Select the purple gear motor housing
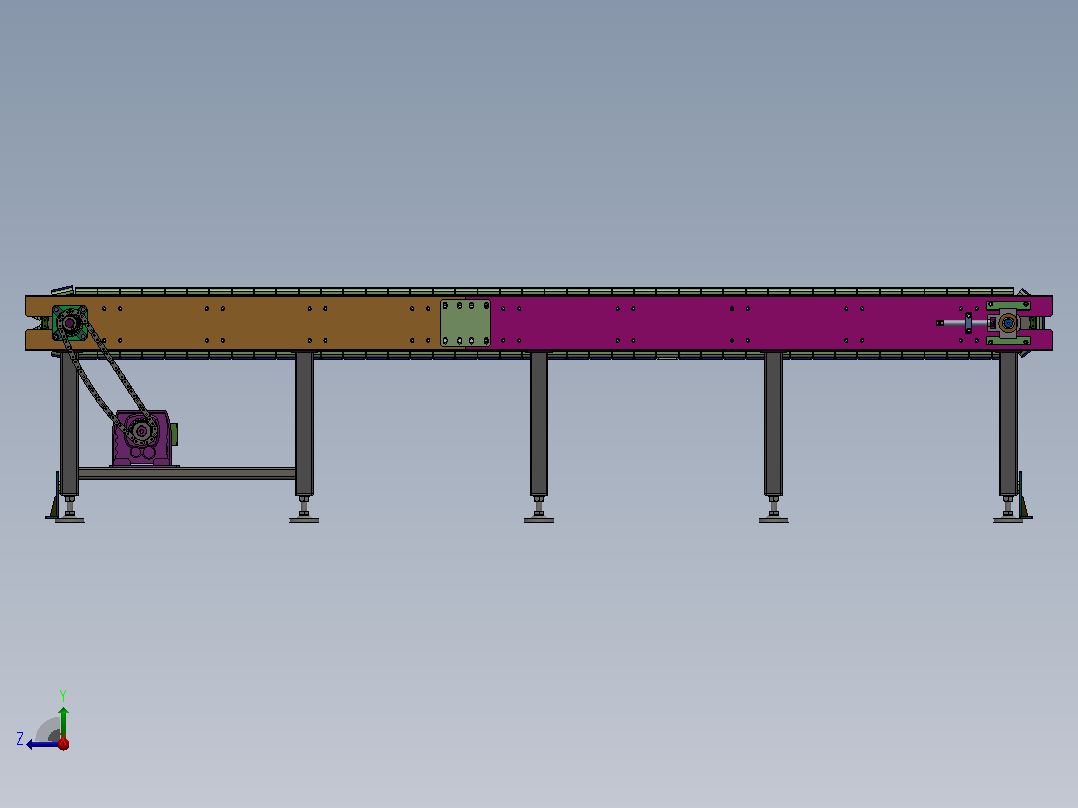1078x808 pixels. tap(142, 439)
